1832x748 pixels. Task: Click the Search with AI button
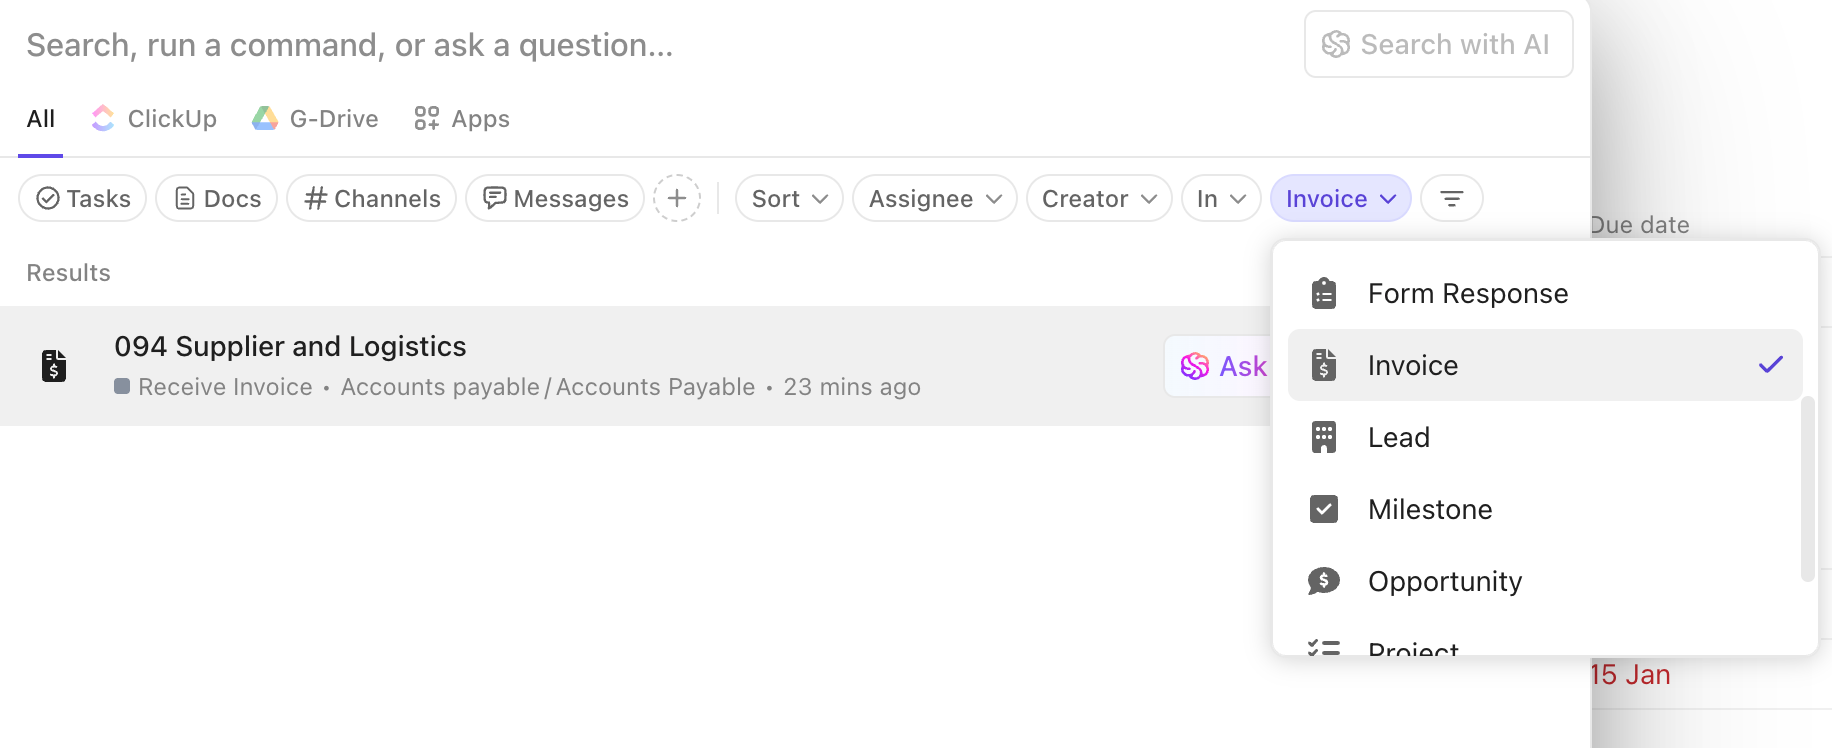(x=1437, y=45)
